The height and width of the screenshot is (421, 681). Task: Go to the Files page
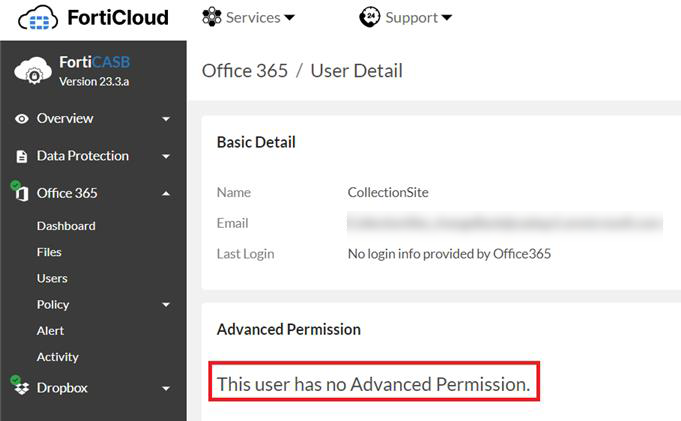pos(49,252)
